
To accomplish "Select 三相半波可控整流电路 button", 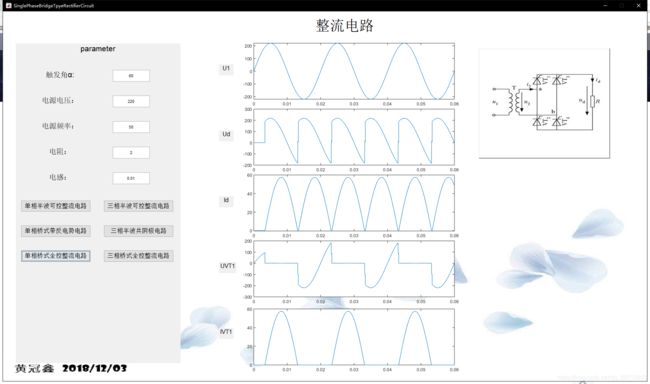I will coord(138,206).
